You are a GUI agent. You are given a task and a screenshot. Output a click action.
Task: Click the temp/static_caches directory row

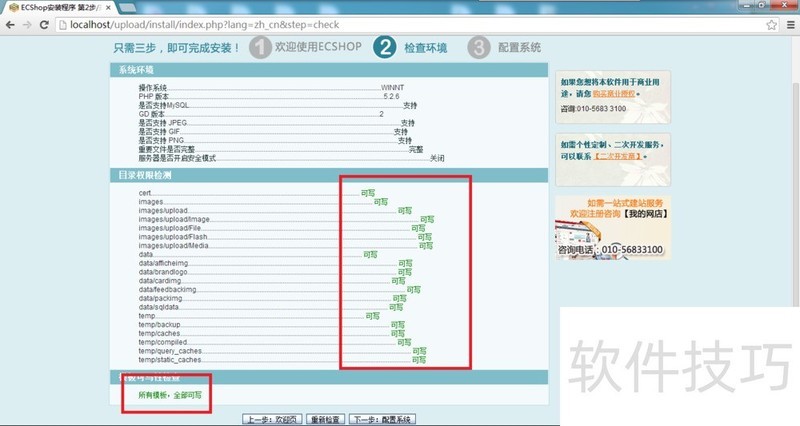pos(282,360)
